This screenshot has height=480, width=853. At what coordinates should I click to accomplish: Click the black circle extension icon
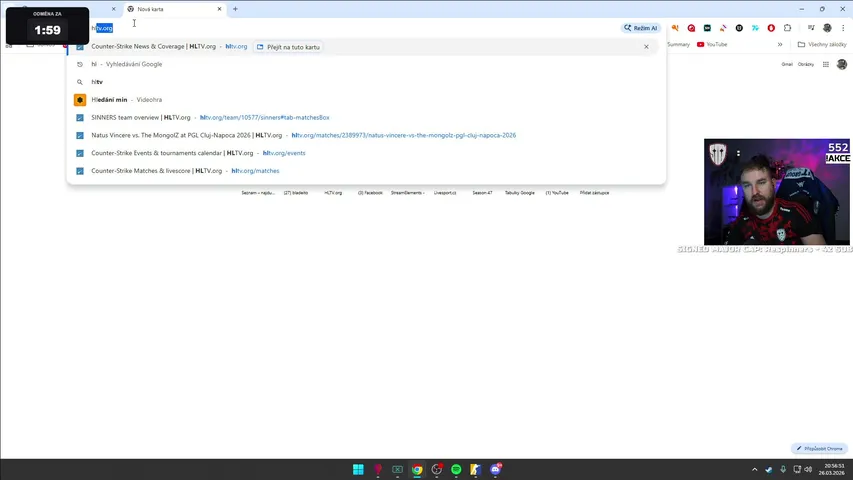pyautogui.click(x=739, y=28)
